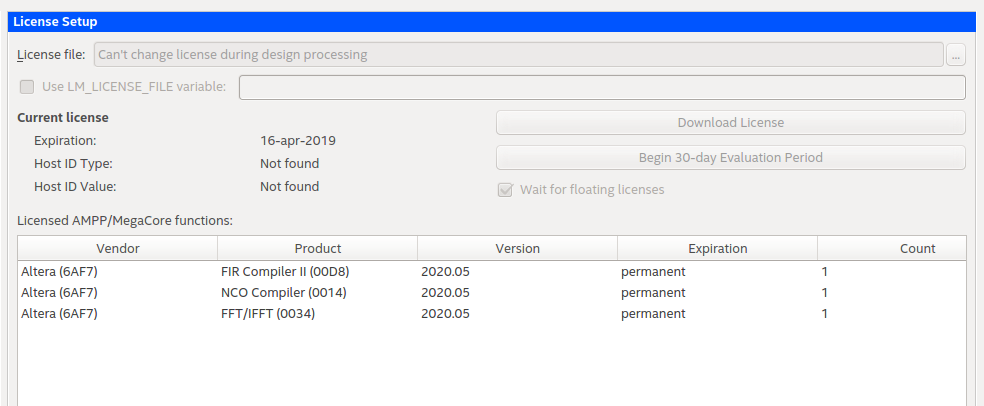Image resolution: width=984 pixels, height=406 pixels.
Task: Click the LM_LICENSE_FILE variable text field
Action: (x=601, y=87)
